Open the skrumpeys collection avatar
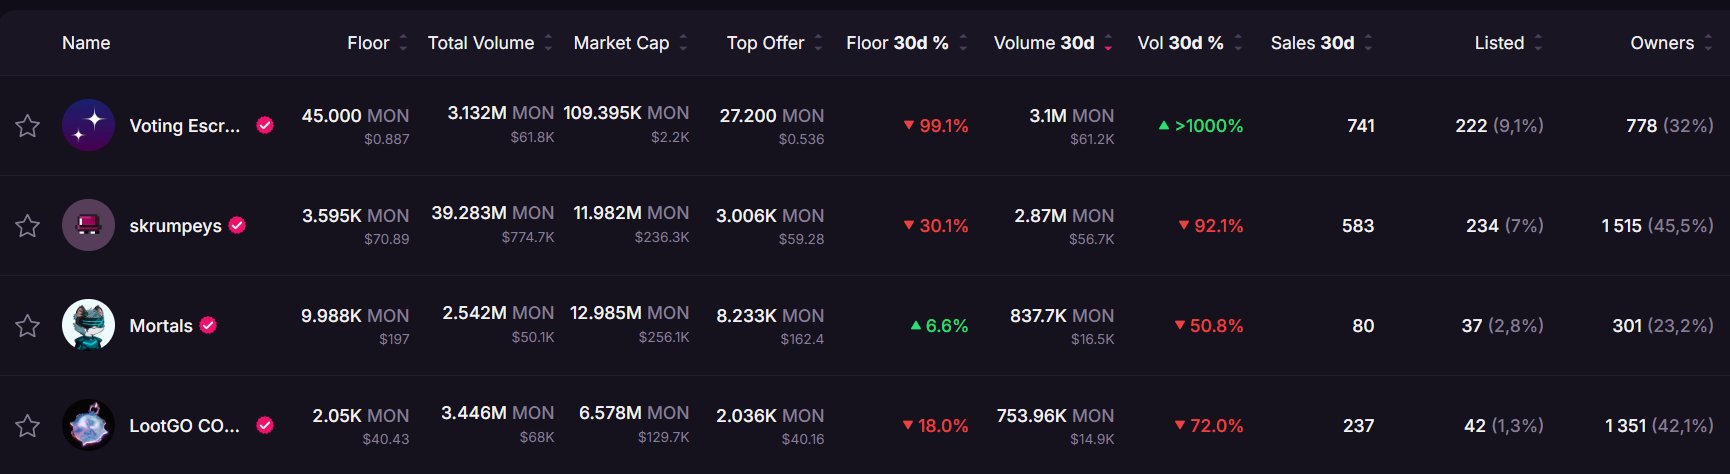 pyautogui.click(x=88, y=225)
